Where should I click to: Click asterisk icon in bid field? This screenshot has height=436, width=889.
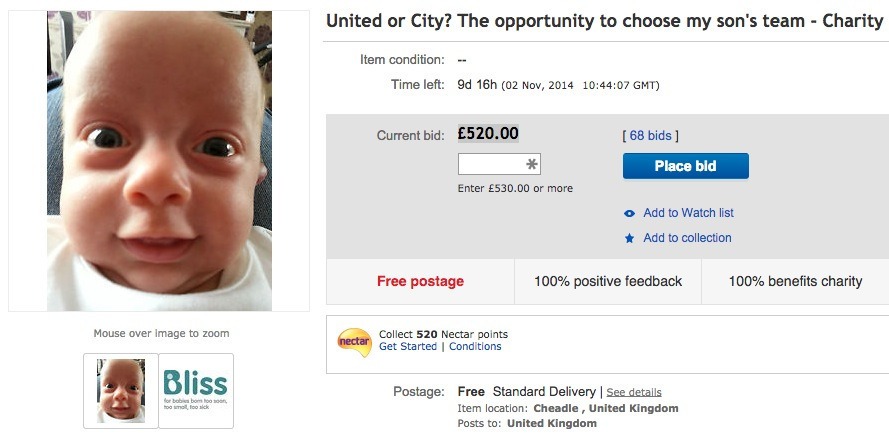point(532,164)
